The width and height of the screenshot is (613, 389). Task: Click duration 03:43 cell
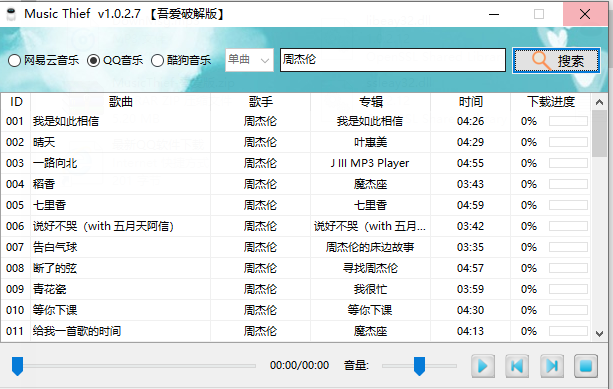point(470,184)
